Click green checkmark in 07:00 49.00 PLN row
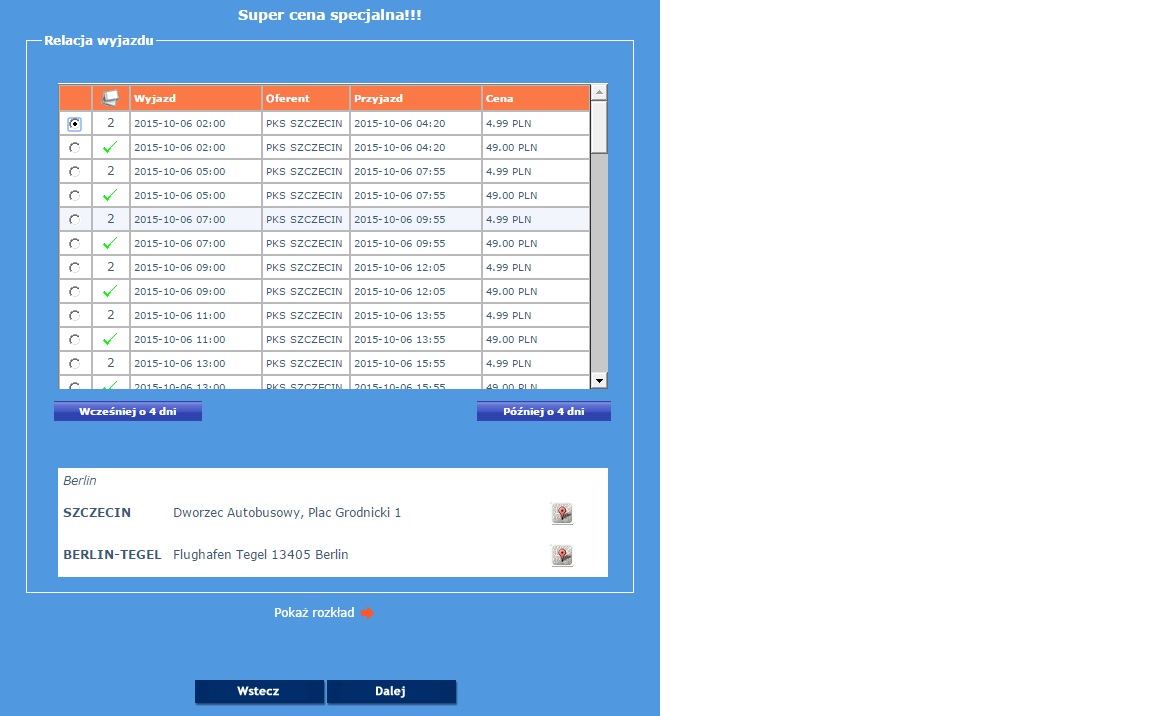Screen dimensions: 1152x716 [110, 243]
